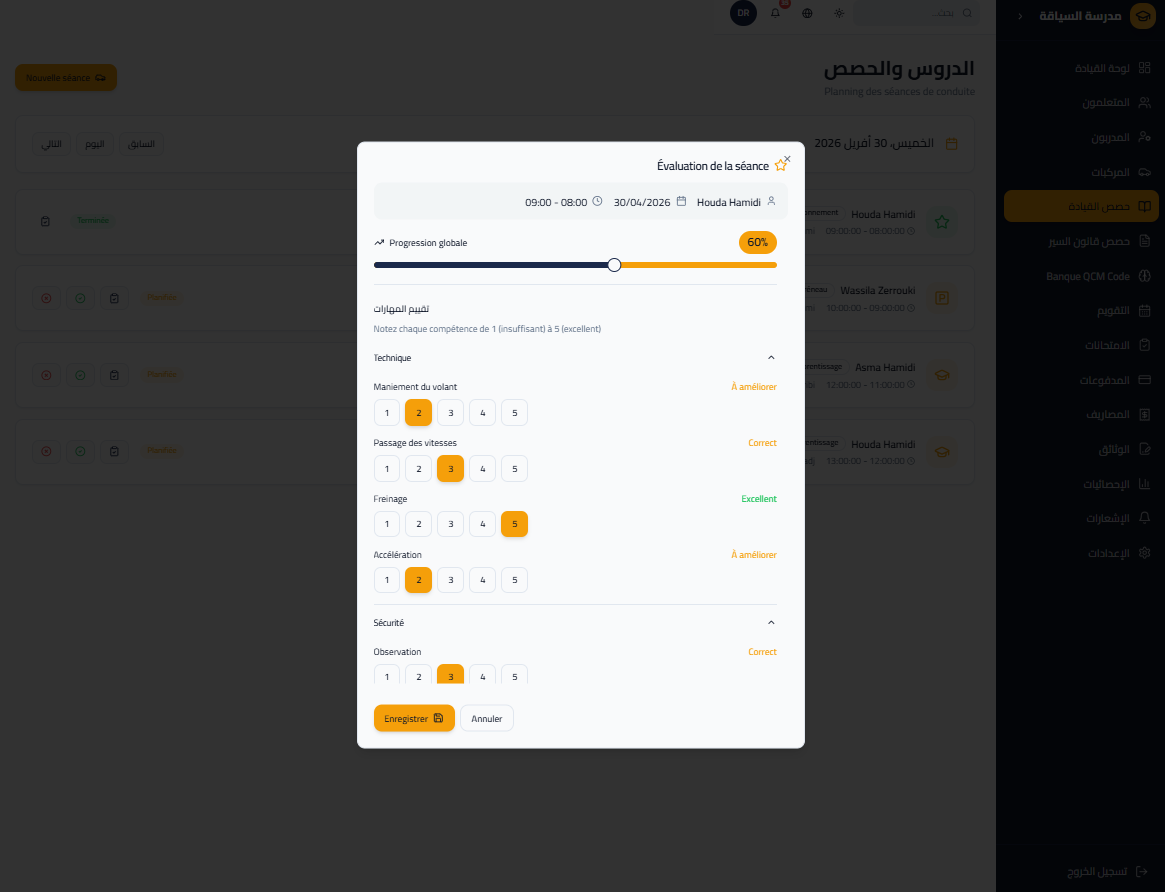The height and width of the screenshot is (892, 1165).
Task: Click the logout icon at sidebar bottom
Action: tap(1142, 871)
